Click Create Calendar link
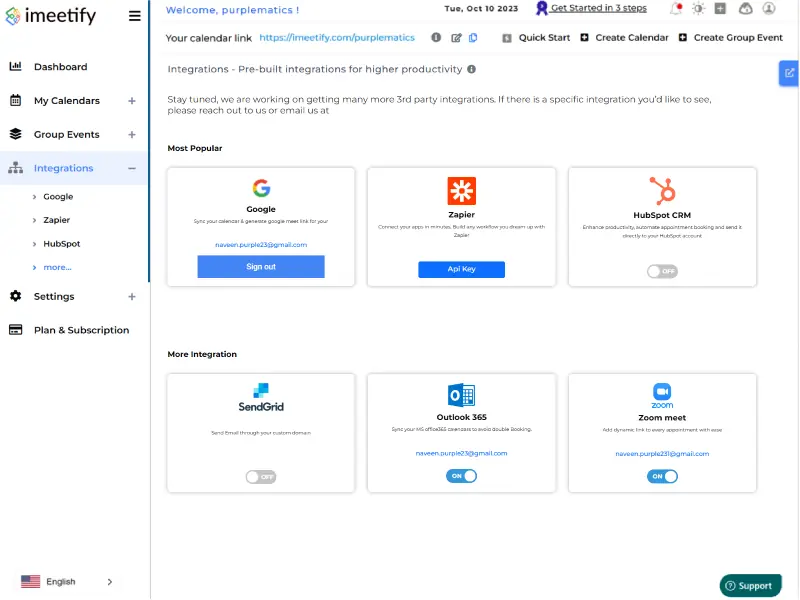The width and height of the screenshot is (800, 600). coord(632,37)
